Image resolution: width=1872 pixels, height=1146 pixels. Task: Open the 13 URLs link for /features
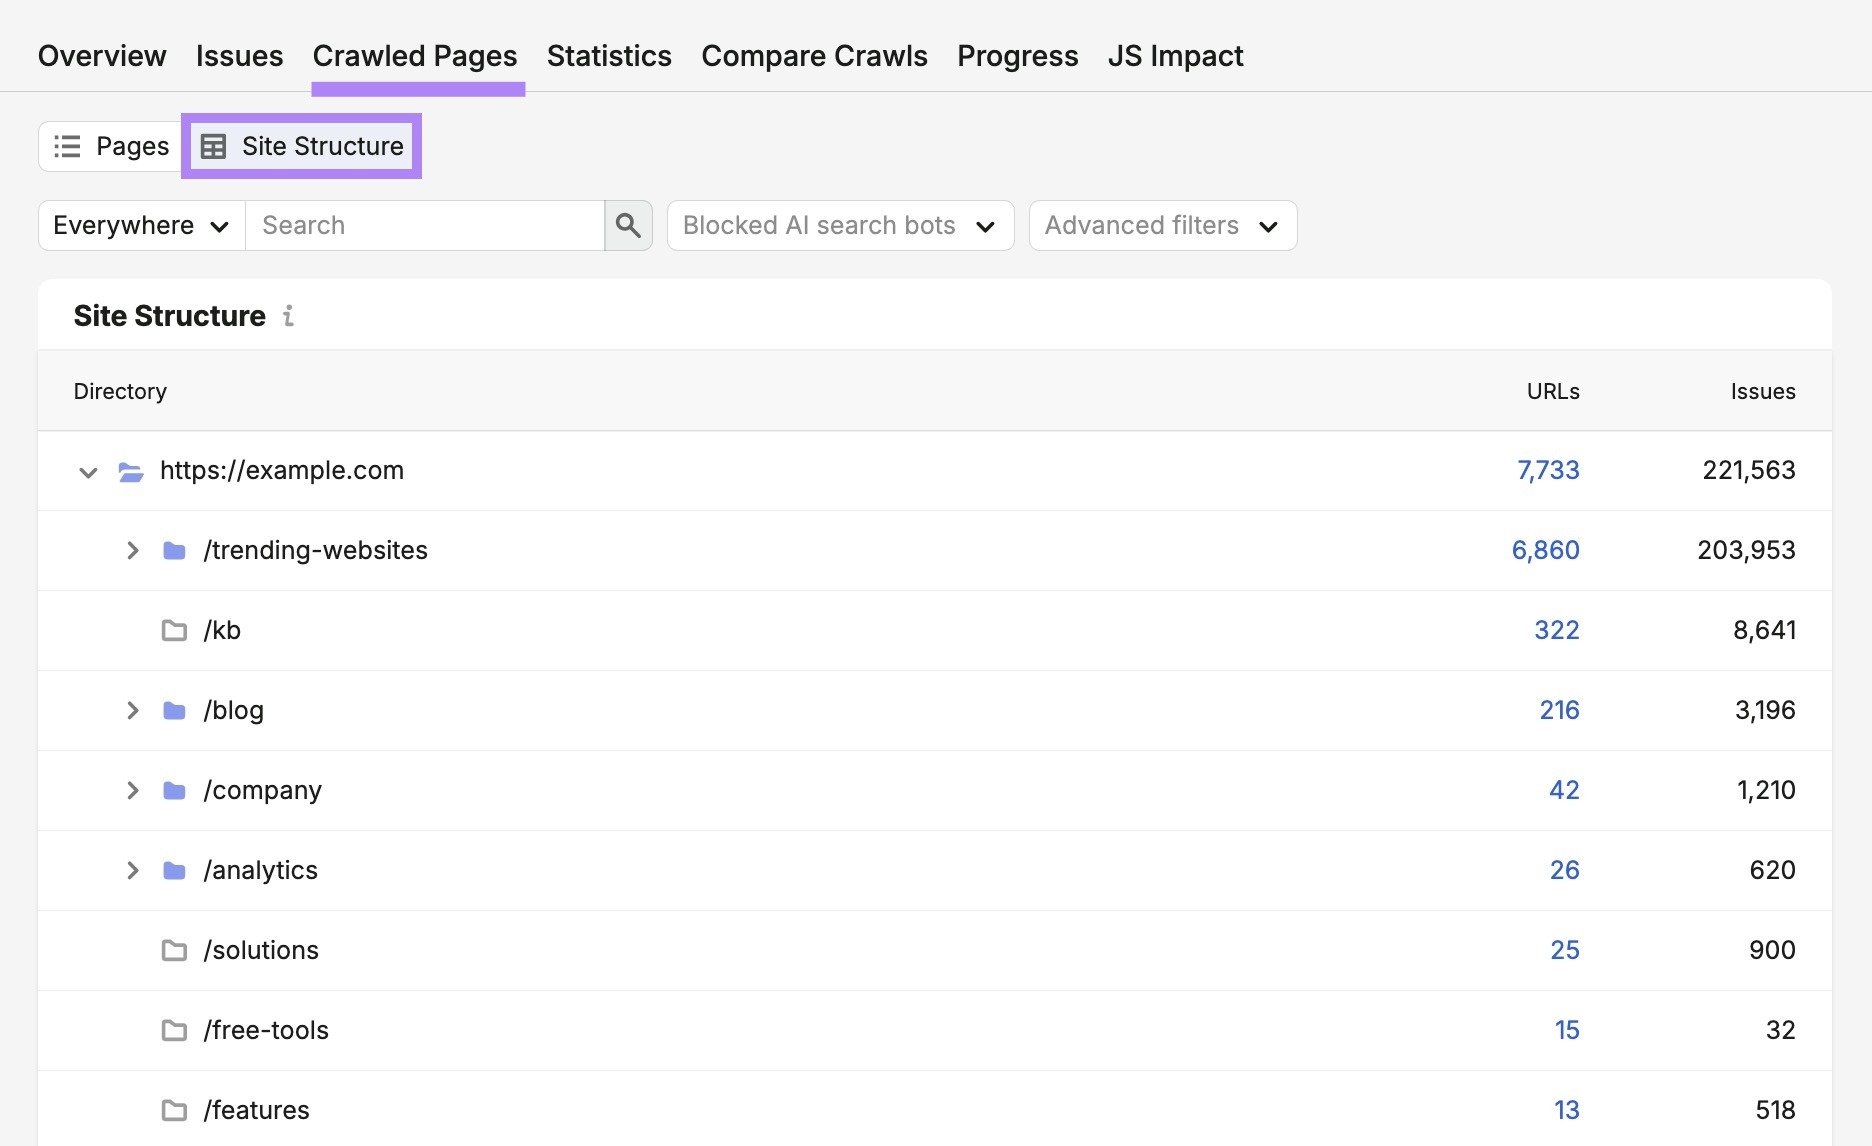click(x=1566, y=1110)
